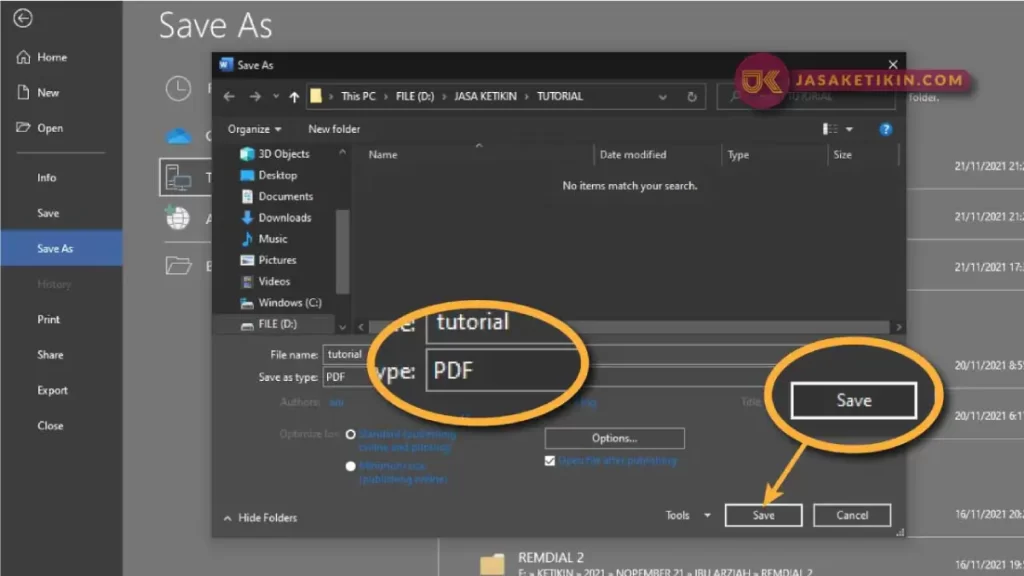Select the Standard publishing radio option
1024x576 pixels.
[351, 434]
